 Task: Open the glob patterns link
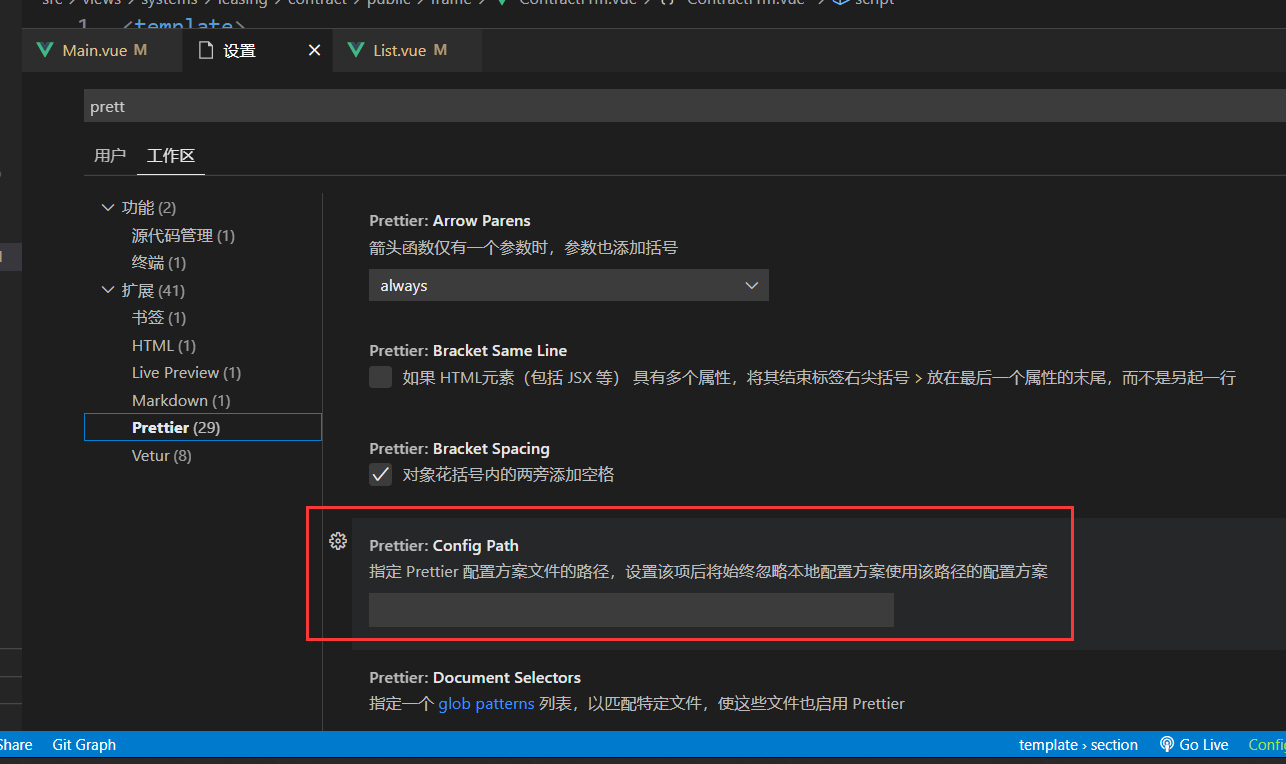tap(486, 704)
